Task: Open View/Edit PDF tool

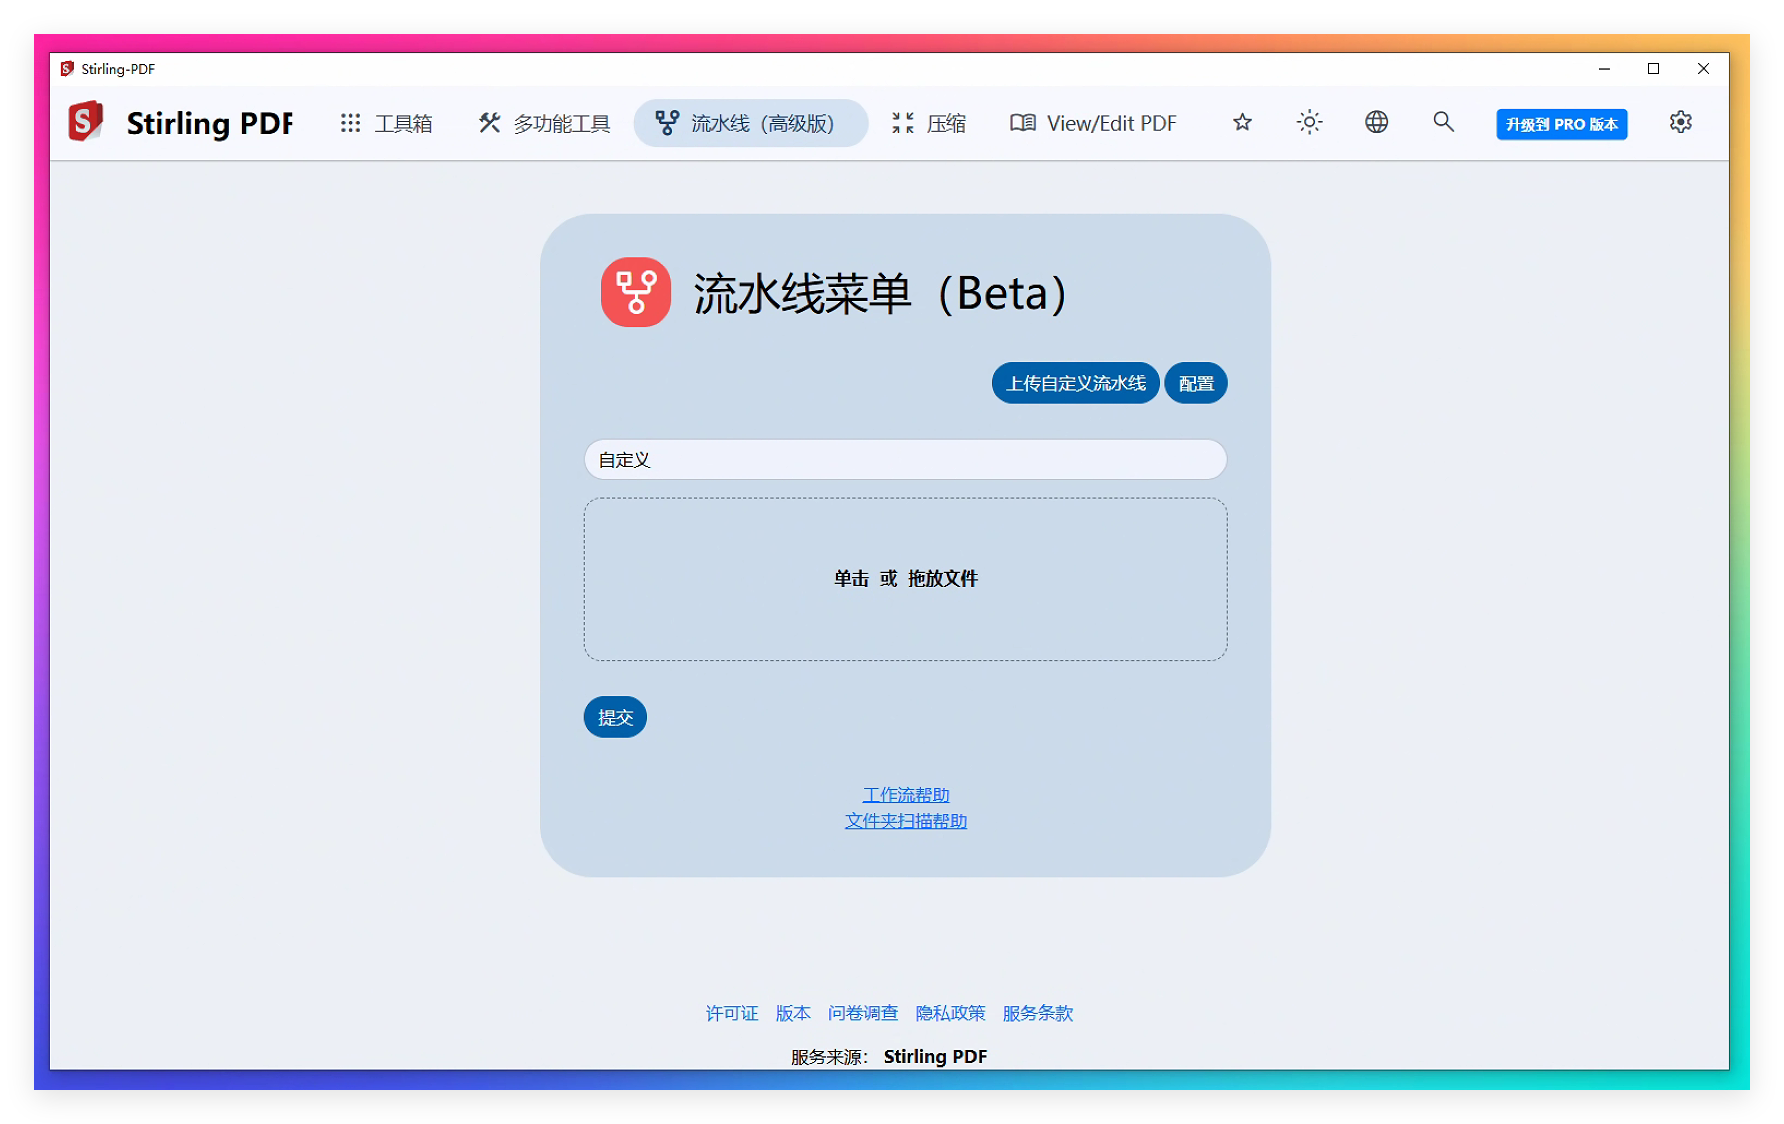Action: 1092,123
